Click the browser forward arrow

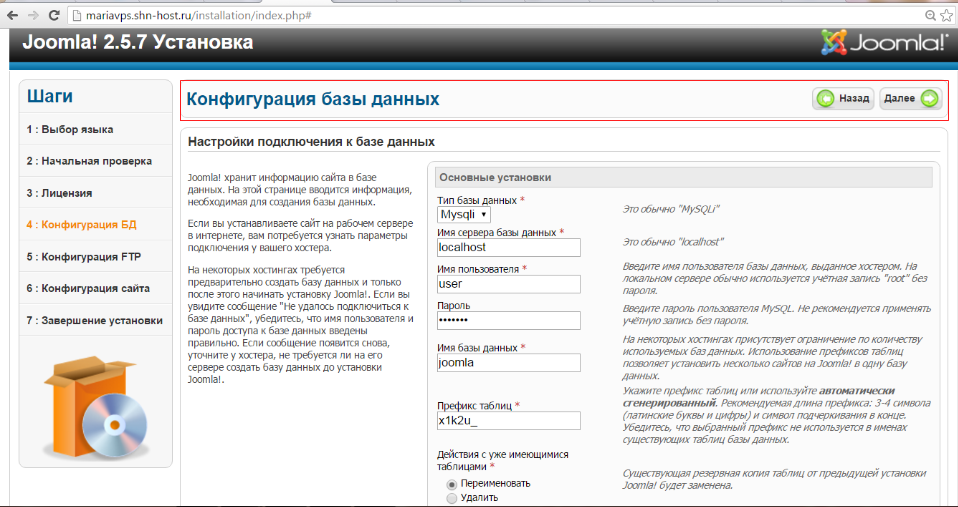point(33,15)
